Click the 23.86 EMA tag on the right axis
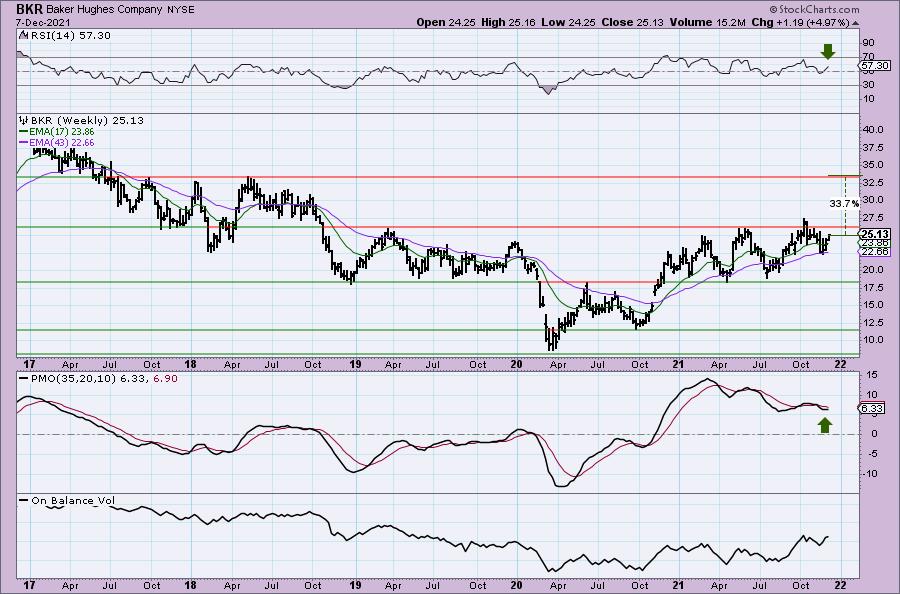The image size is (900, 594). (875, 243)
